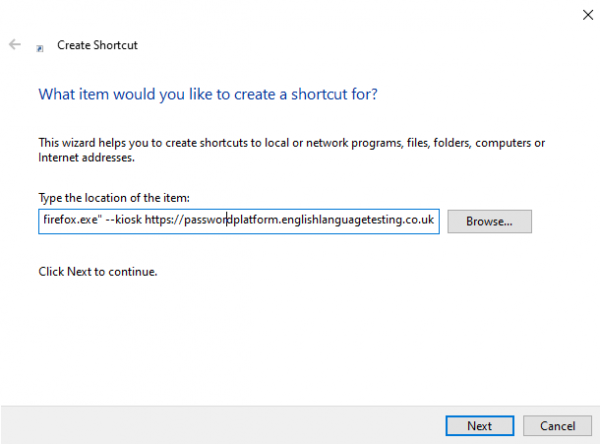Image resolution: width=600 pixels, height=444 pixels.
Task: Place cursor after ".co.uk" in the location field
Action: click(435, 220)
